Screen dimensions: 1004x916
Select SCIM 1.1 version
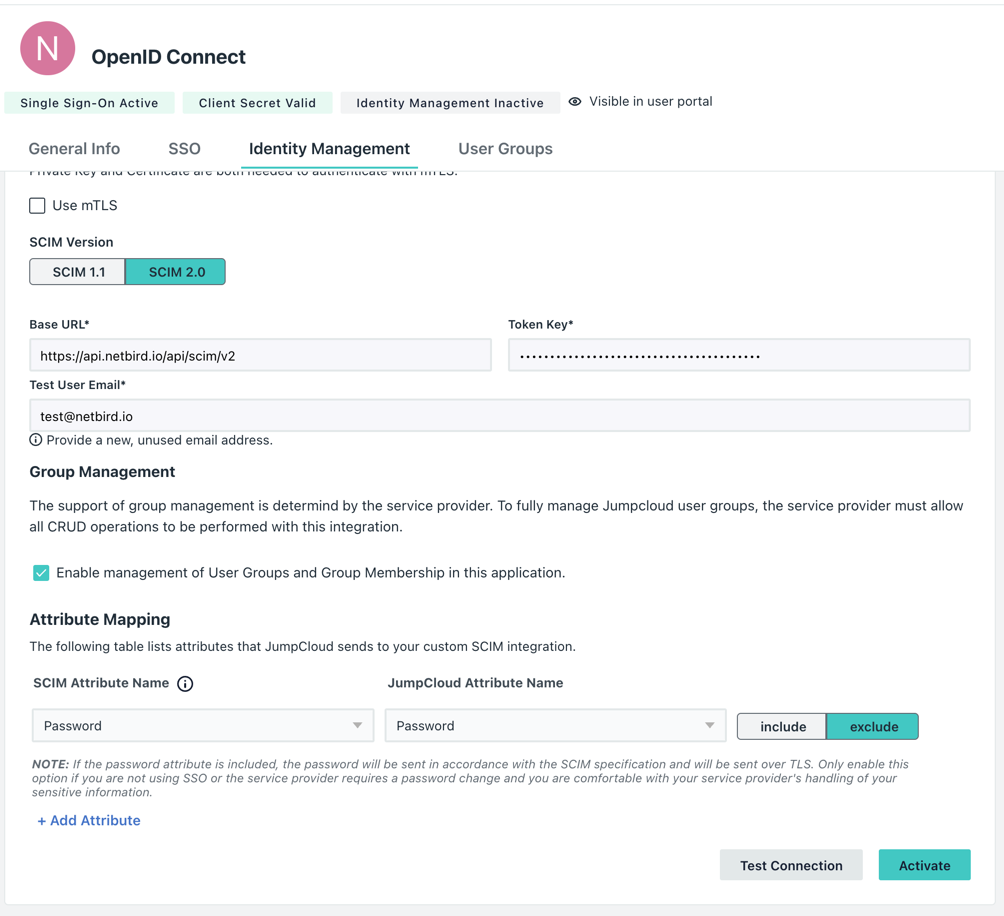78,272
